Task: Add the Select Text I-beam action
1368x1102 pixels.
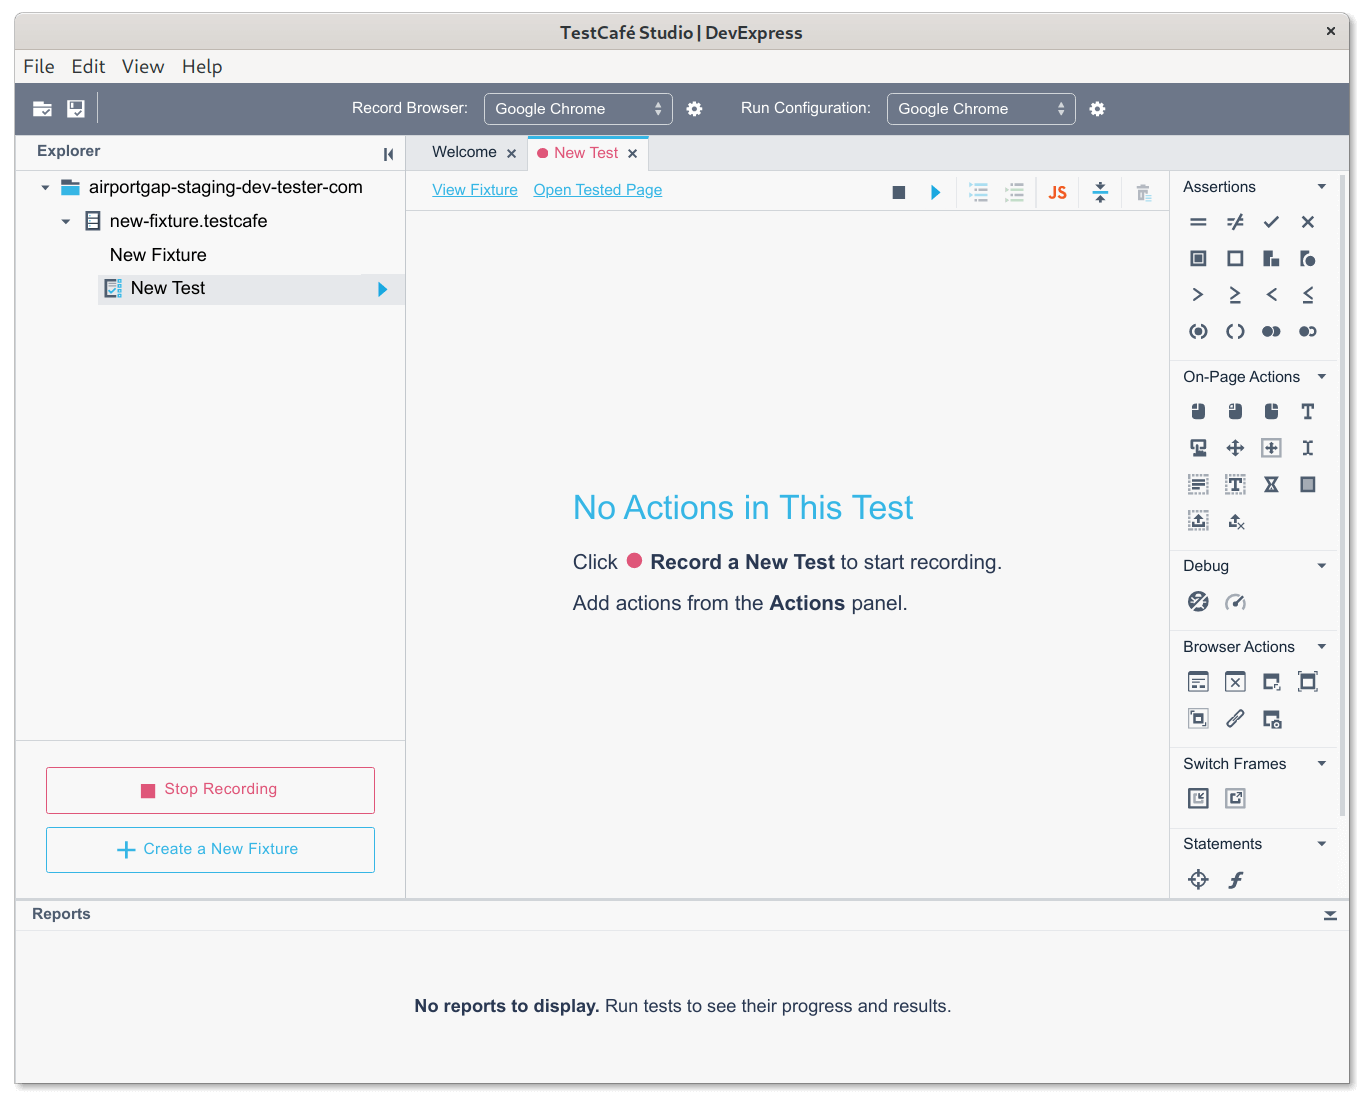Action: pos(1307,448)
